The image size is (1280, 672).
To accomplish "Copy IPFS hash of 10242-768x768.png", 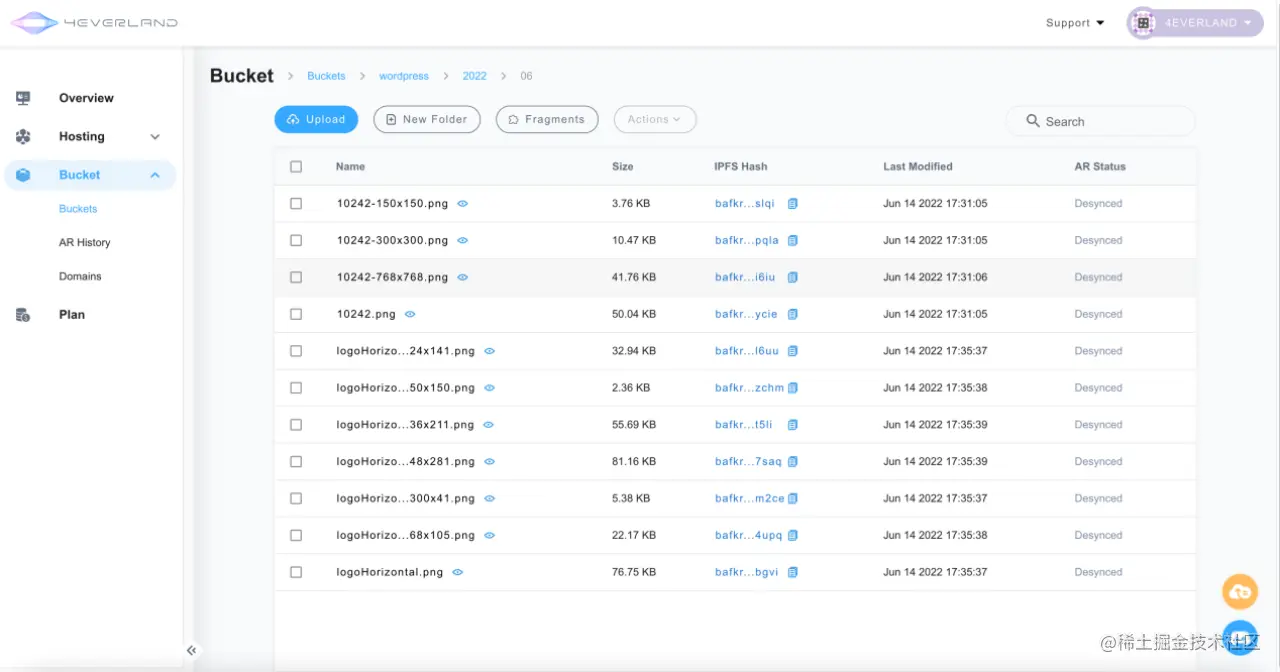I will (792, 277).
